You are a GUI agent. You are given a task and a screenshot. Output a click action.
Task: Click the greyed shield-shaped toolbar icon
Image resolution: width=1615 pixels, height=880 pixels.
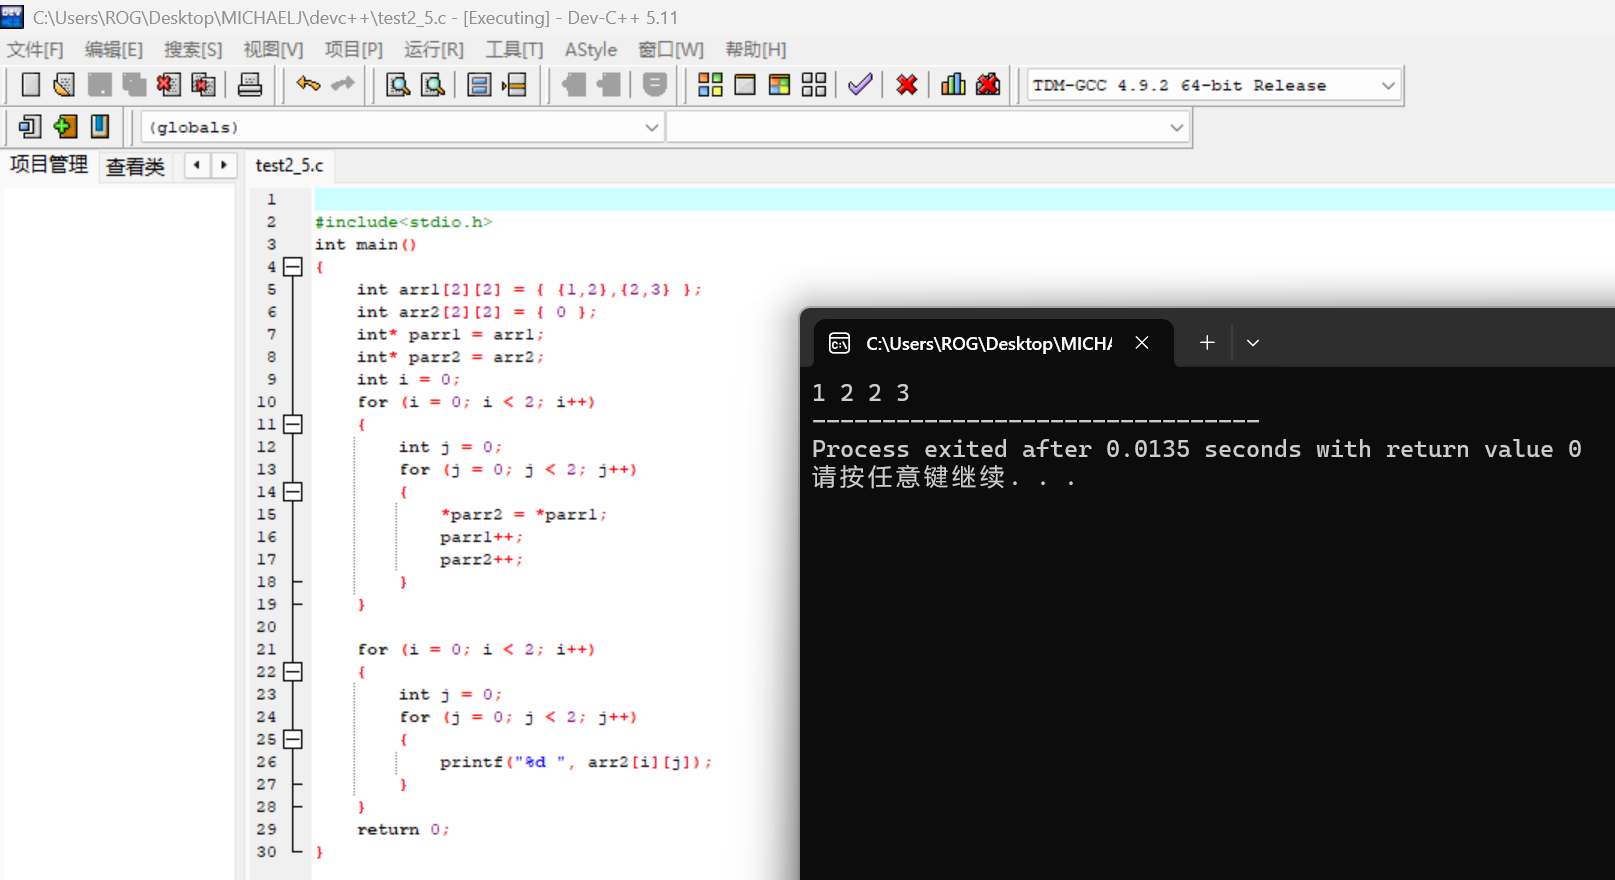tap(655, 85)
